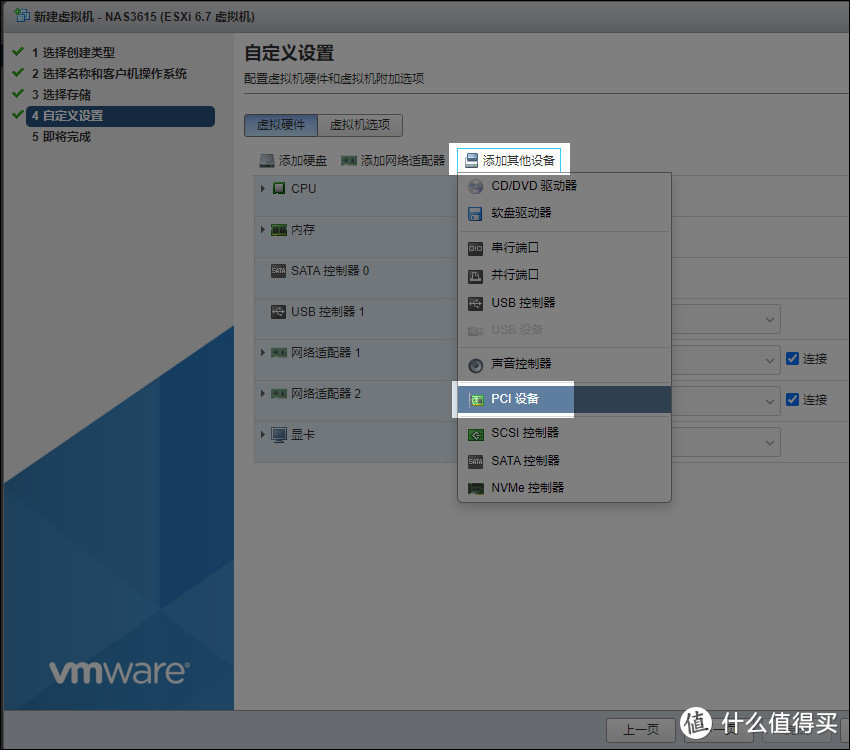Switch to the 虚拟机选项 tab

360,125
